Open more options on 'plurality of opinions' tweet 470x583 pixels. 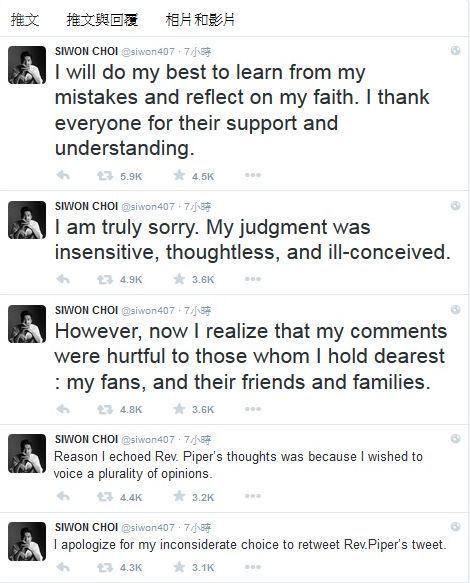(x=252, y=496)
